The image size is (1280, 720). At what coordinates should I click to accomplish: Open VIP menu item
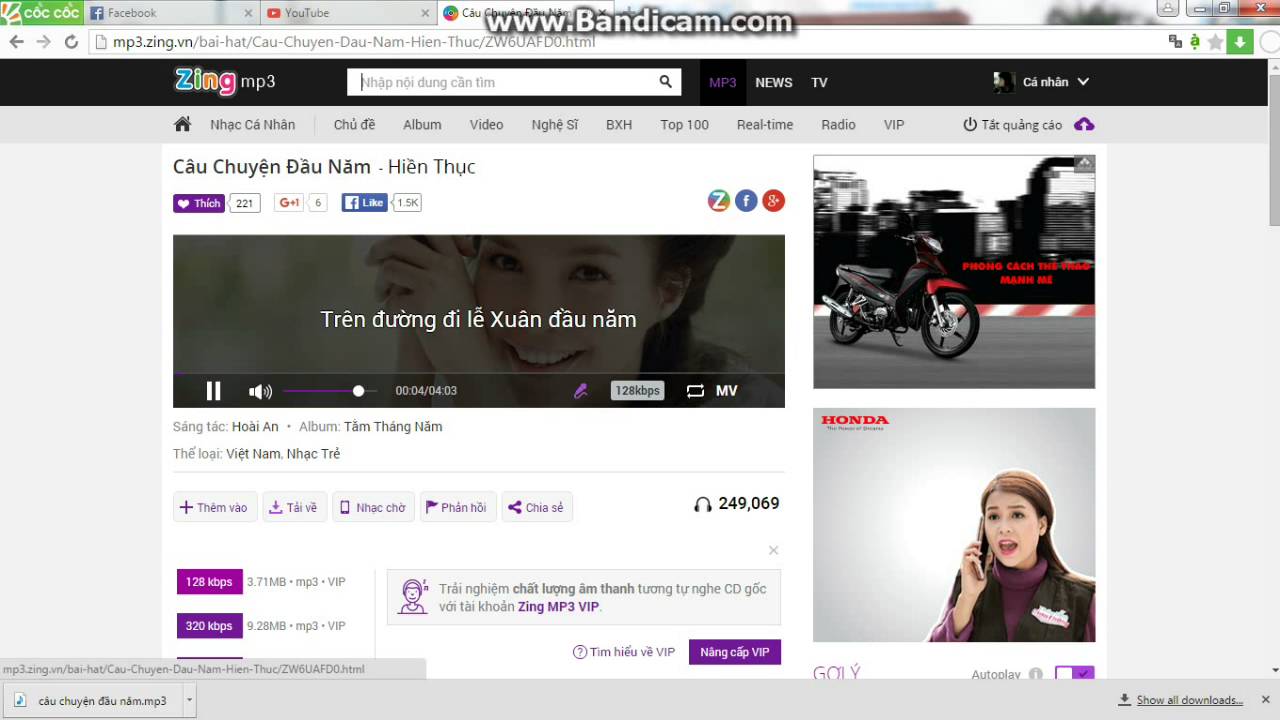pyautogui.click(x=894, y=125)
